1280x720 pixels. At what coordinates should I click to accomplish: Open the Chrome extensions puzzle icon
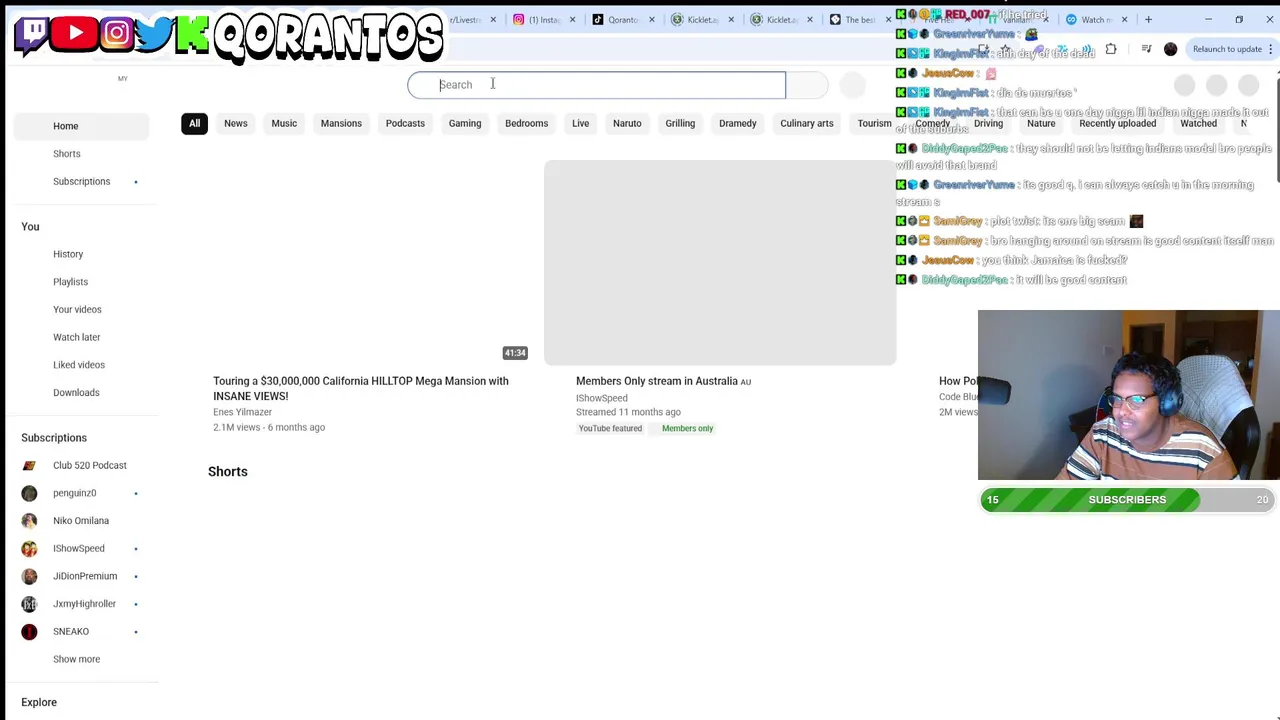(x=1111, y=49)
